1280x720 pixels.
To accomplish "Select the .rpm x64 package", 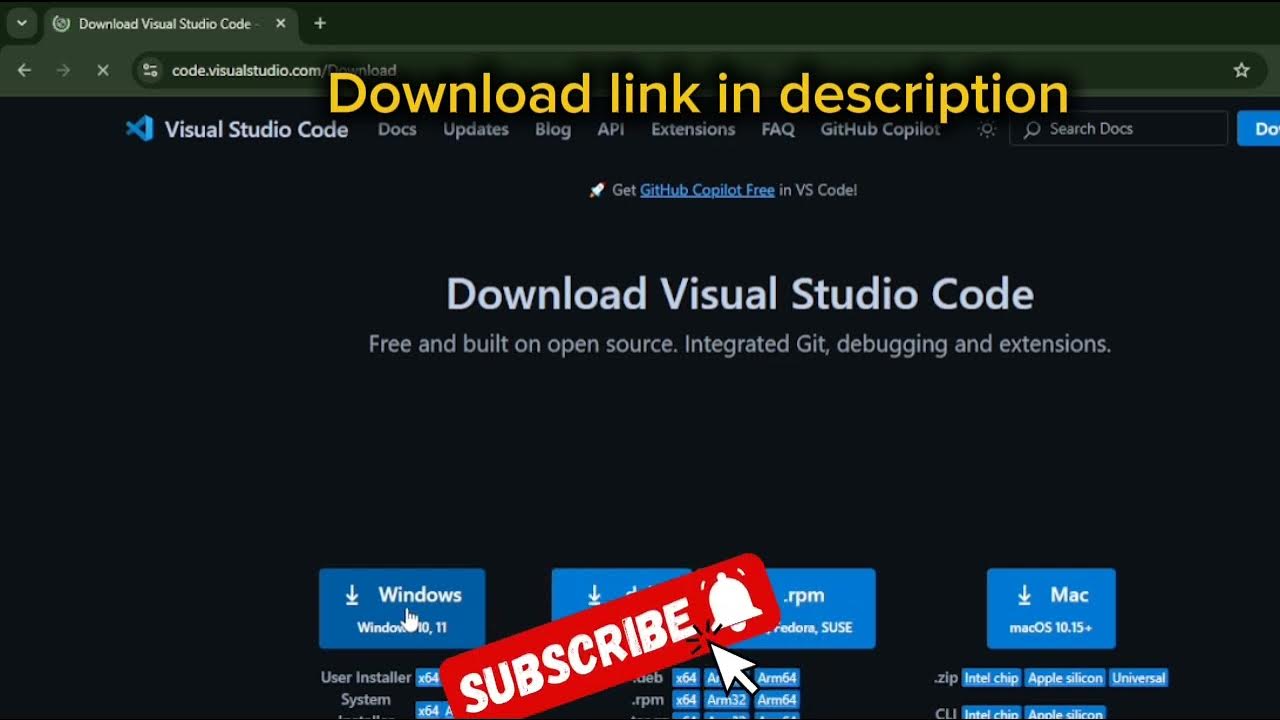I will pyautogui.click(x=686, y=700).
